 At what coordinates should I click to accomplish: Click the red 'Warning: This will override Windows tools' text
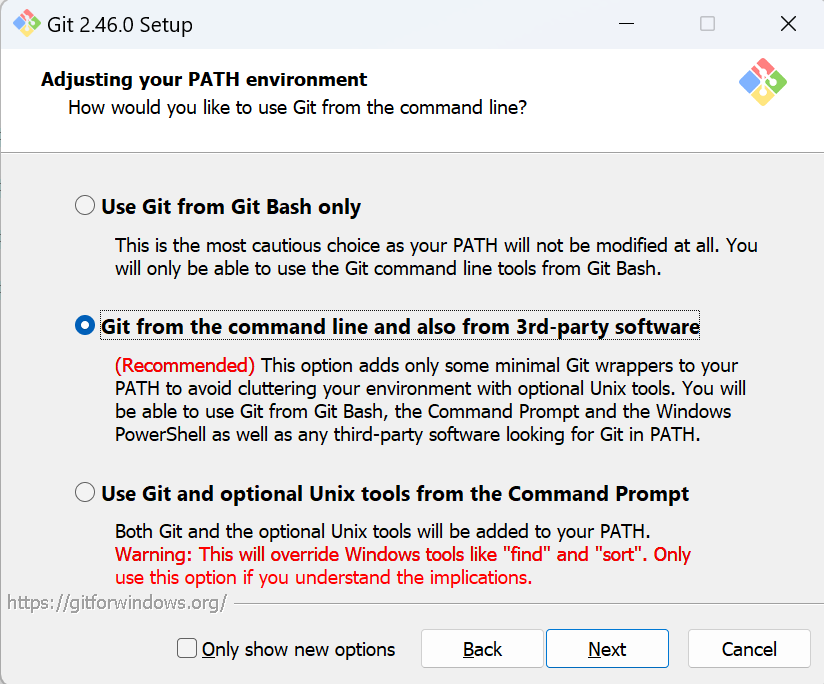click(403, 566)
